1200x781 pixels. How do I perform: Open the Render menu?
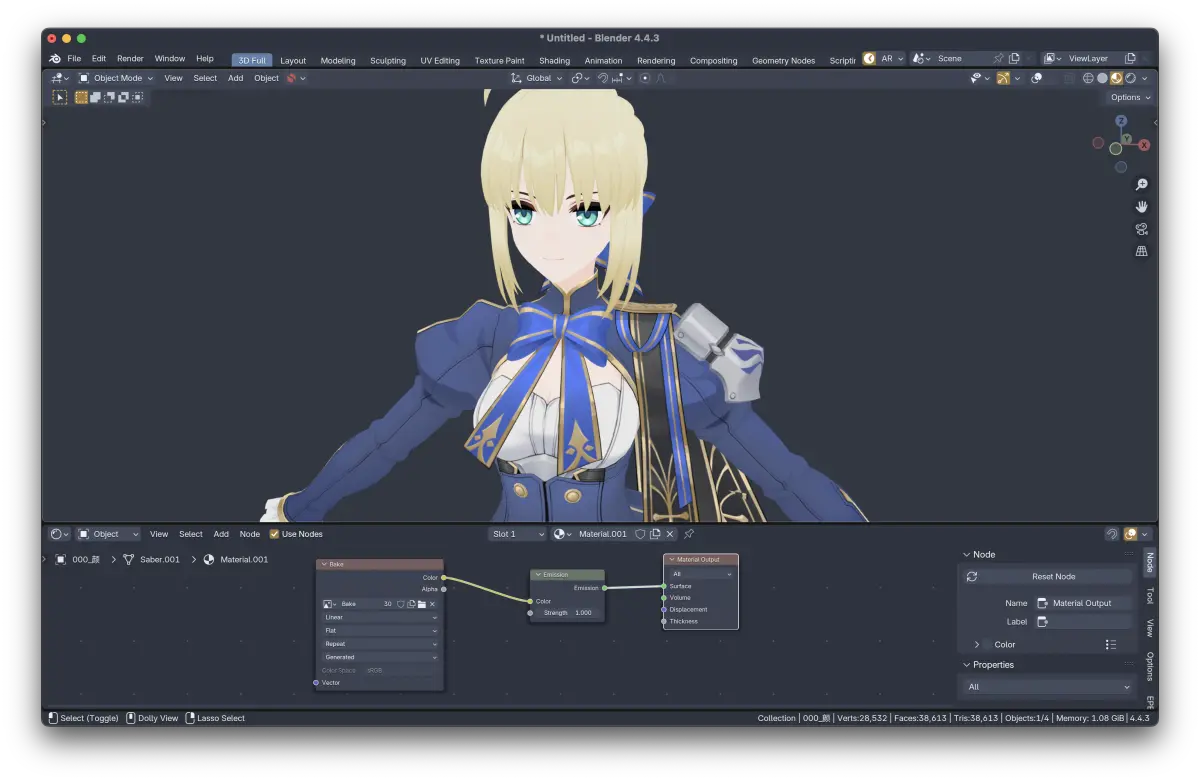130,59
